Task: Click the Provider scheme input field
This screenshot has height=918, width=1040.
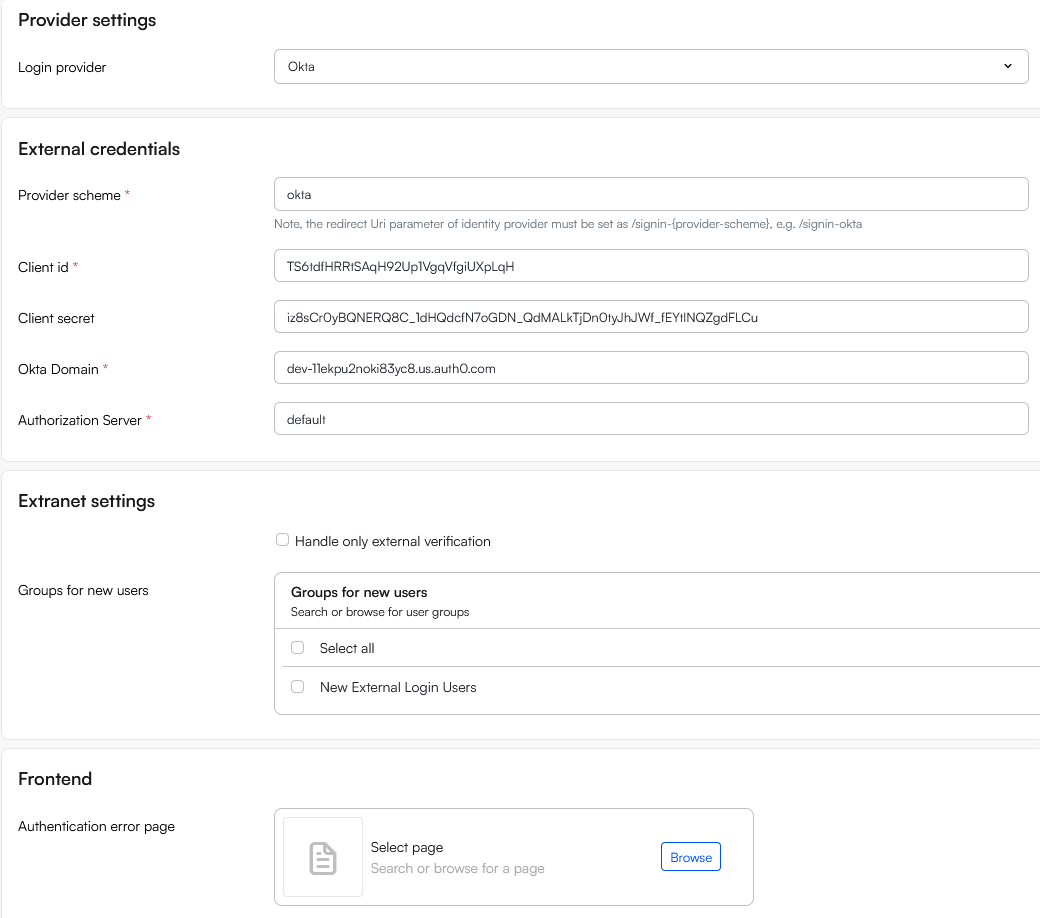Action: click(650, 194)
